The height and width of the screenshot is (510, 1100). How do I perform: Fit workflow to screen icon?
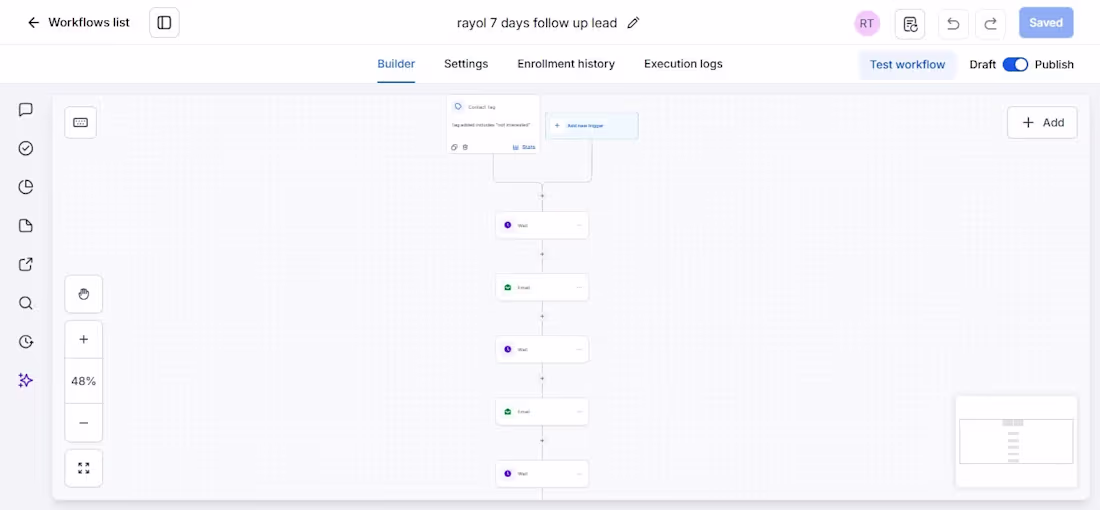(83, 468)
